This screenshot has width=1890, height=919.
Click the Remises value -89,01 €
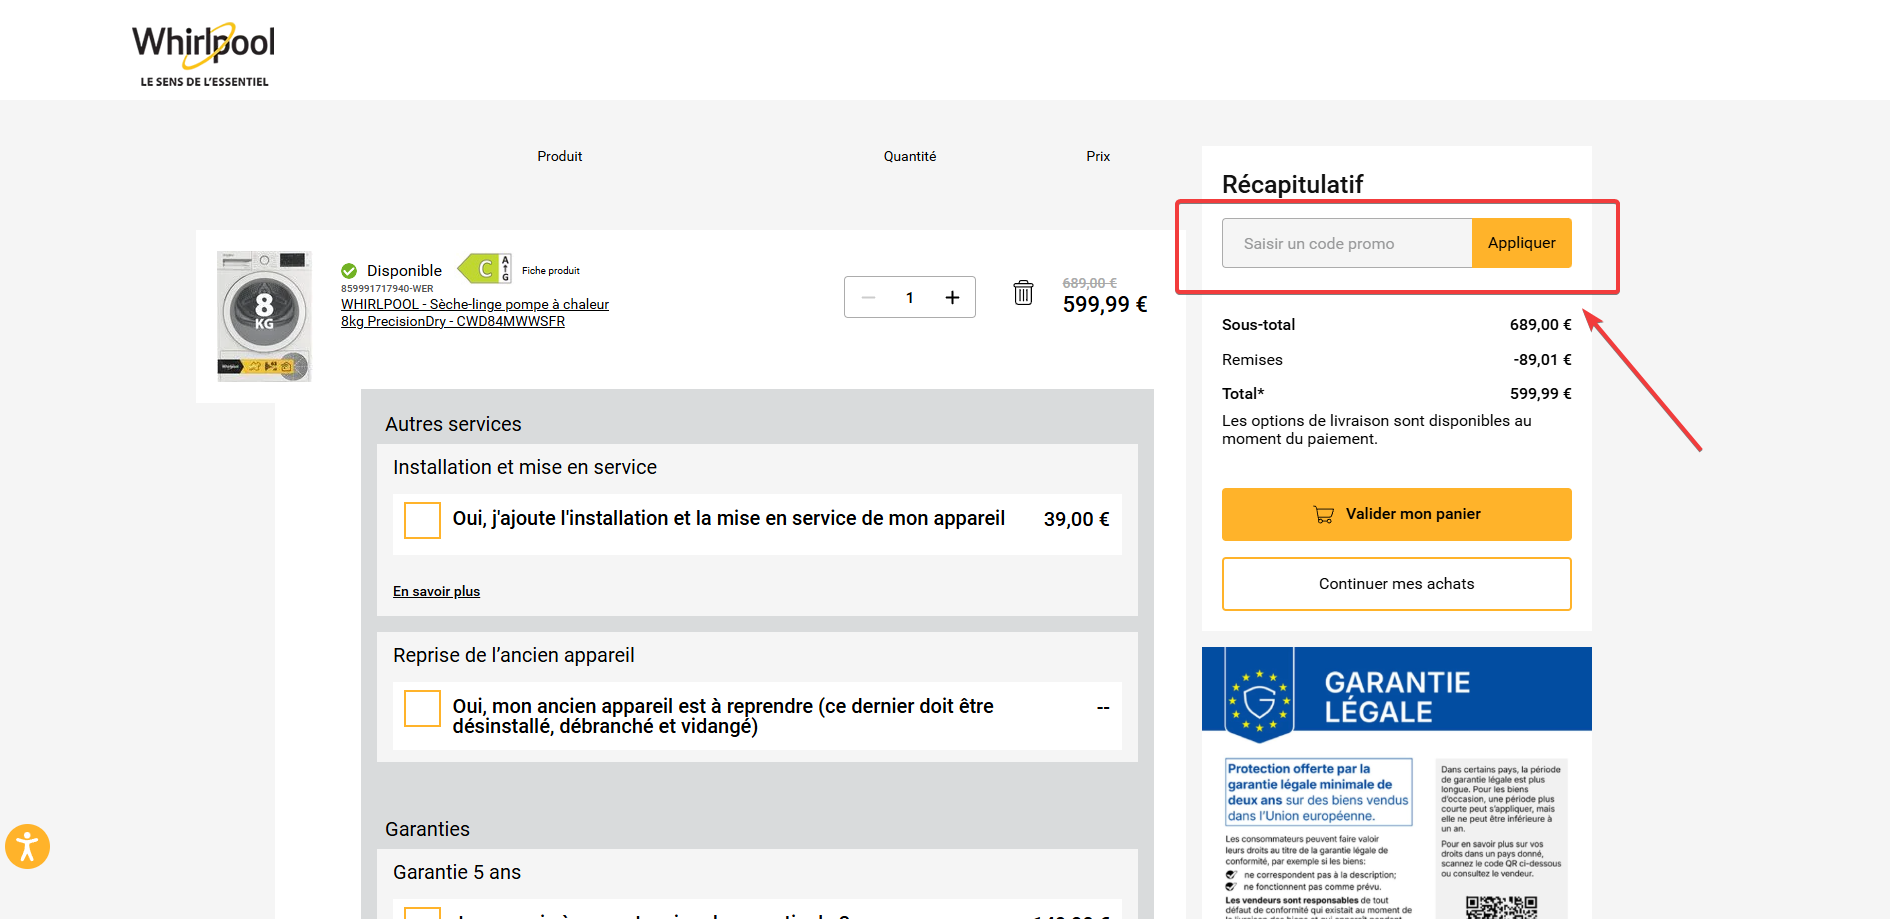pos(1542,360)
